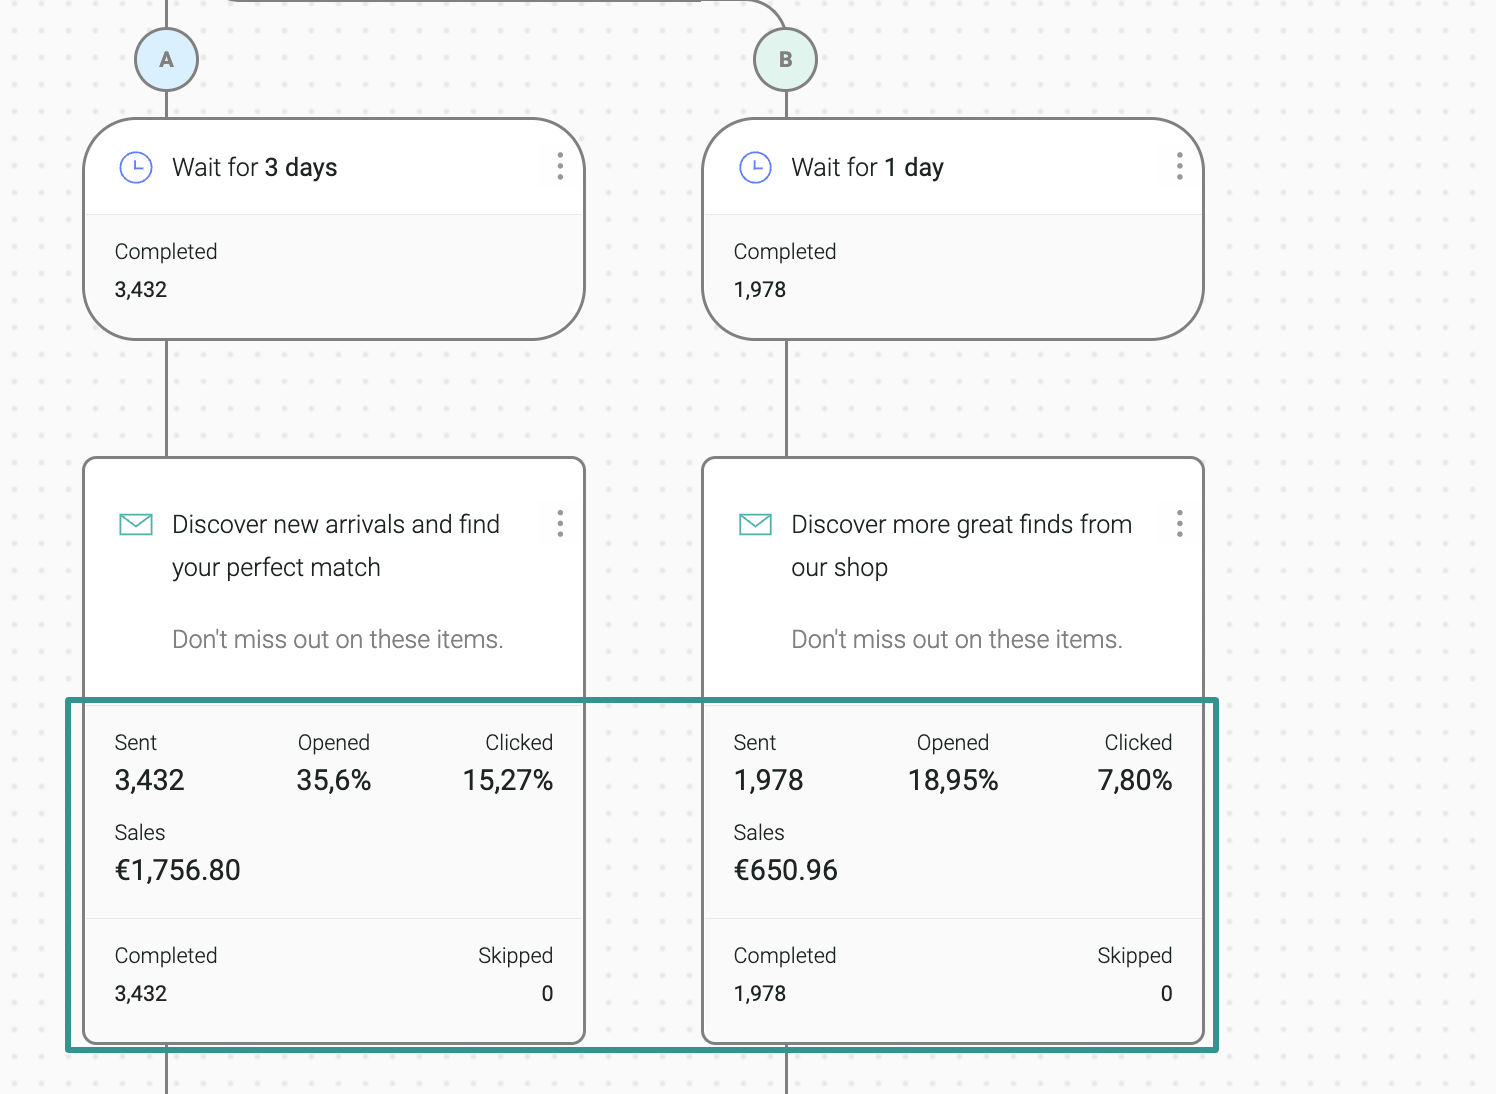
Task: Open options menu on the great finds email card
Action: click(x=1179, y=523)
